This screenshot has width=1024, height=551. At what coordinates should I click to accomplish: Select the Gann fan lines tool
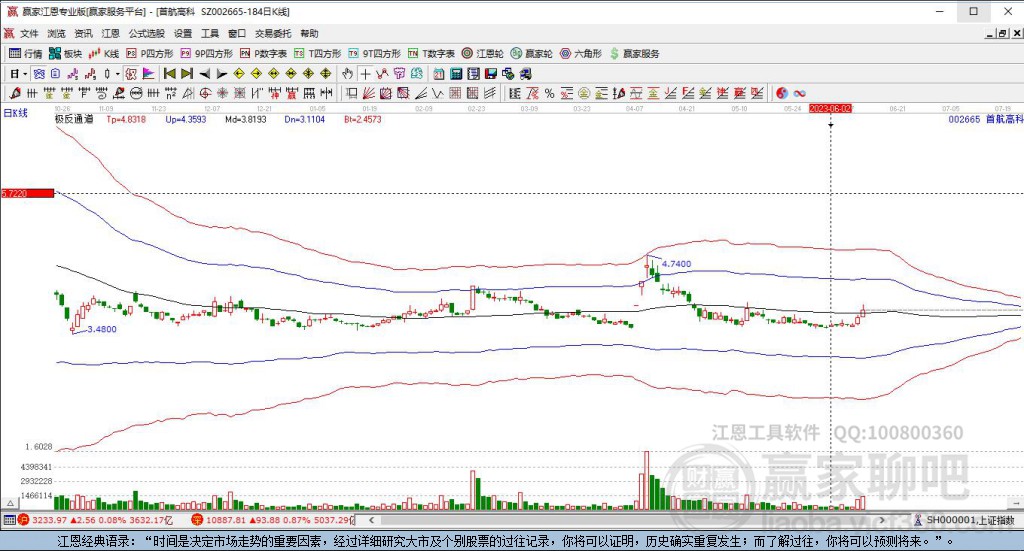(368, 93)
